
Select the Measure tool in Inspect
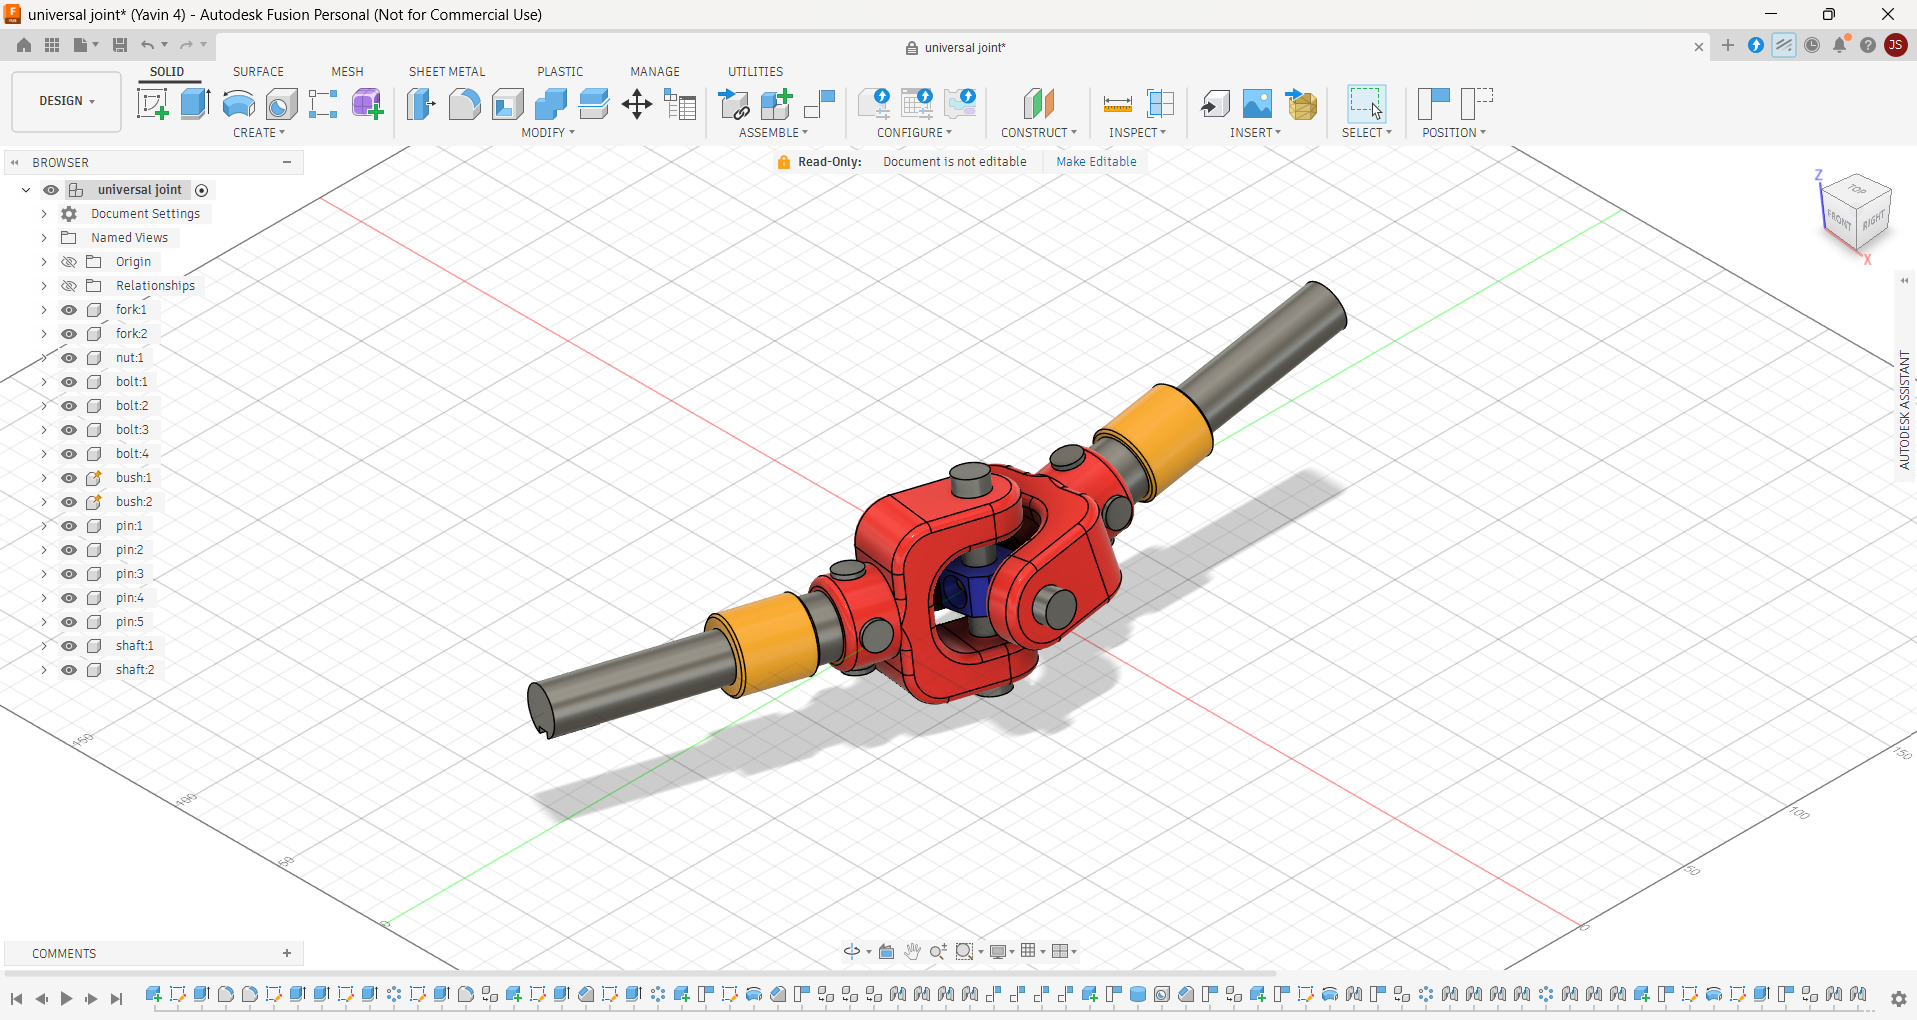tap(1117, 104)
